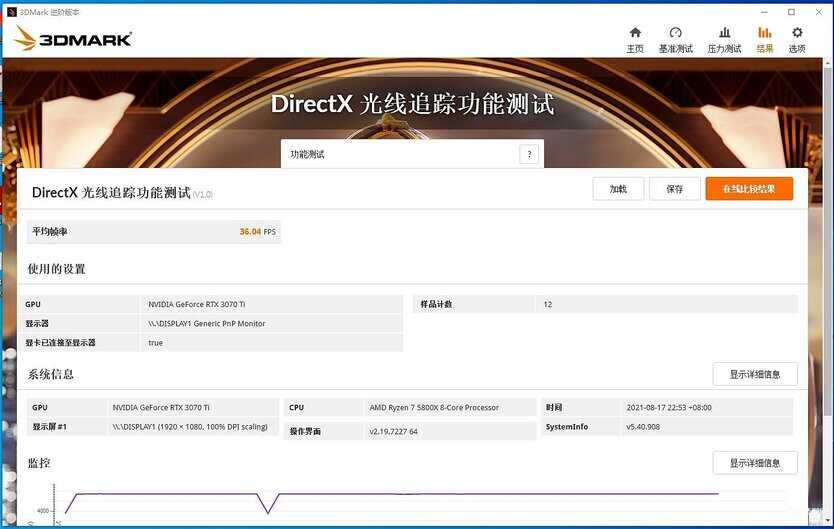Click the SystemInfo v5.40.908 value
The height and width of the screenshot is (529, 834).
tap(643, 426)
